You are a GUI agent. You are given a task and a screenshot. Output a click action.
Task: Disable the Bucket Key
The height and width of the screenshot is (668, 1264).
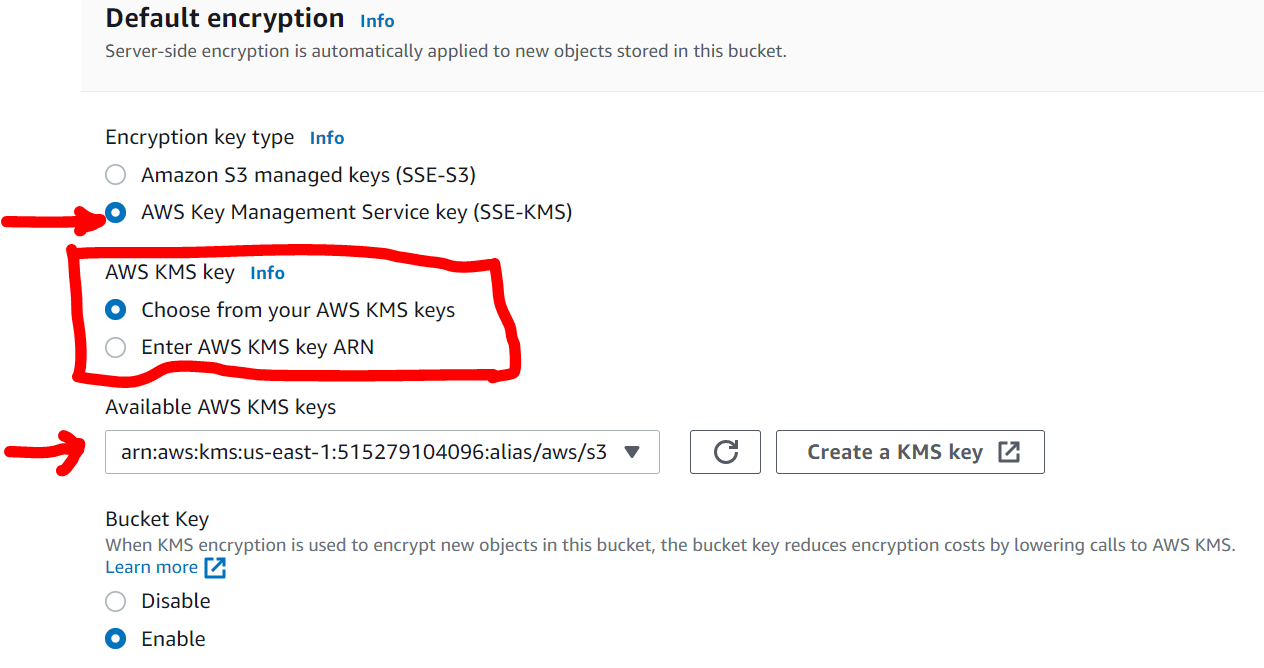click(x=116, y=601)
